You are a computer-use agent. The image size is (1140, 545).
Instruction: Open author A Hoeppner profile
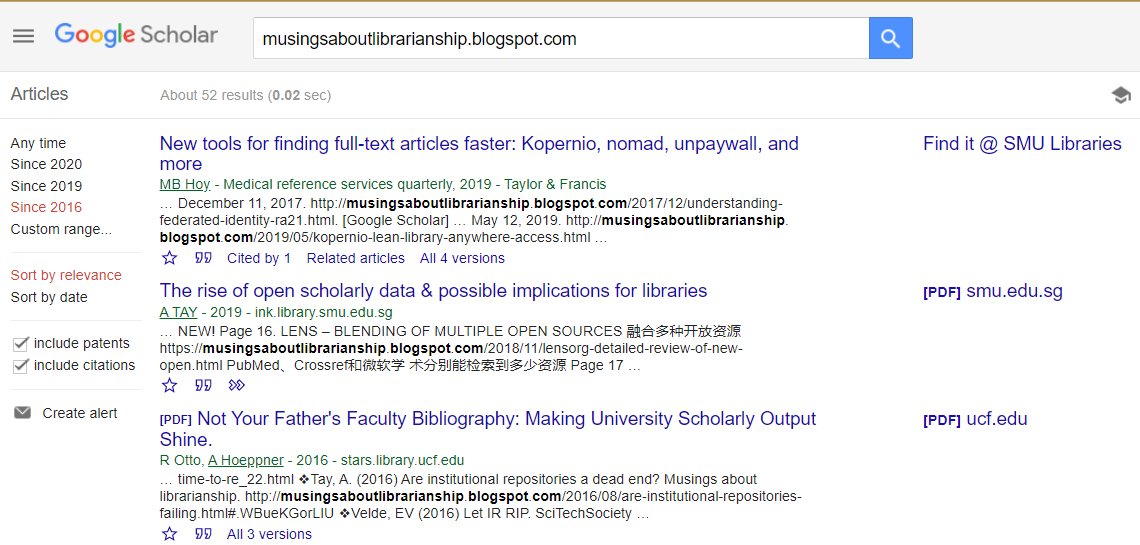246,460
